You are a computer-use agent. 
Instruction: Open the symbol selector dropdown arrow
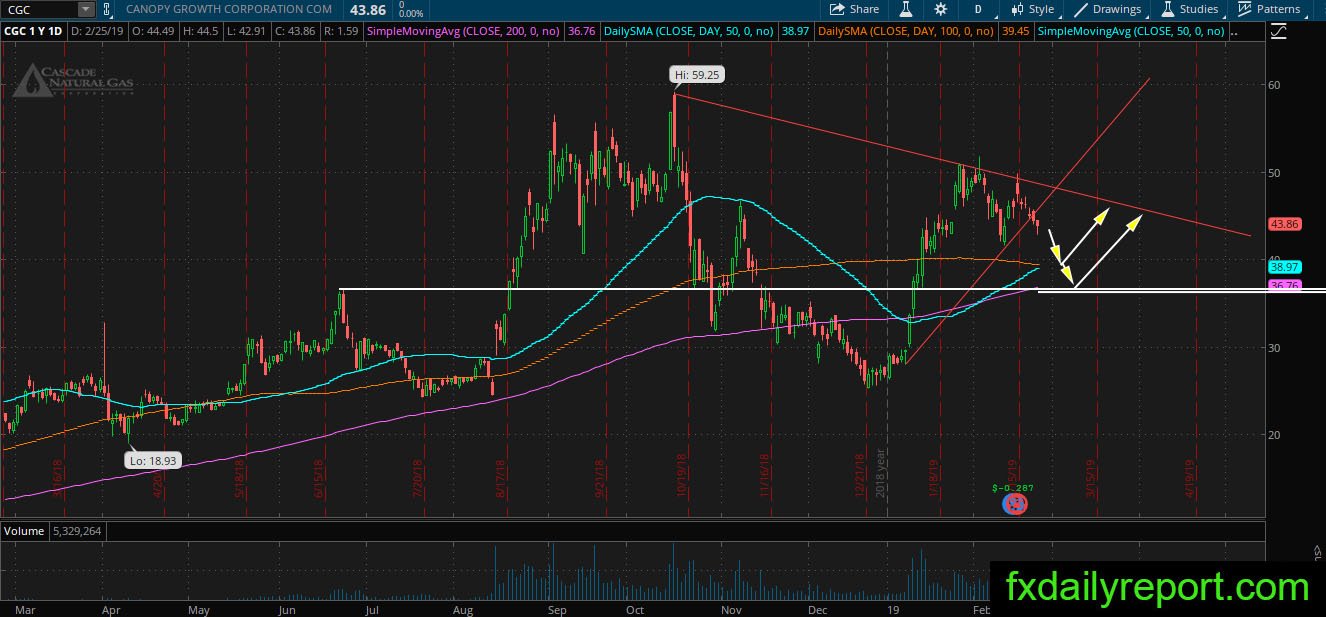coord(86,9)
